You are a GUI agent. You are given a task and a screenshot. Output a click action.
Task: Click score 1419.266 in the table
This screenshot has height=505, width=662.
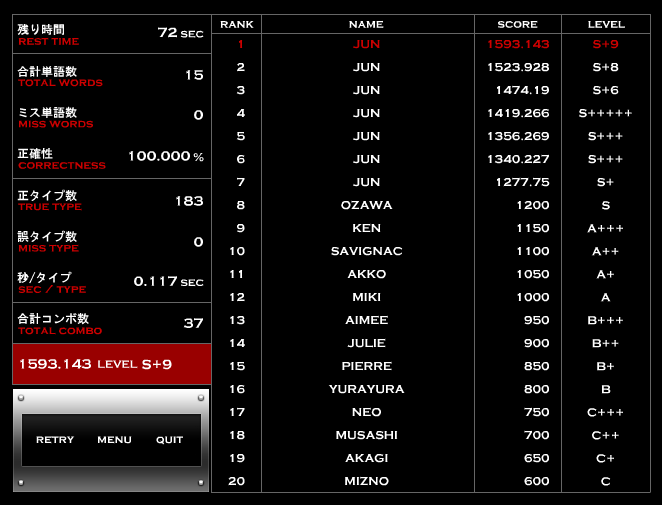[x=518, y=113]
